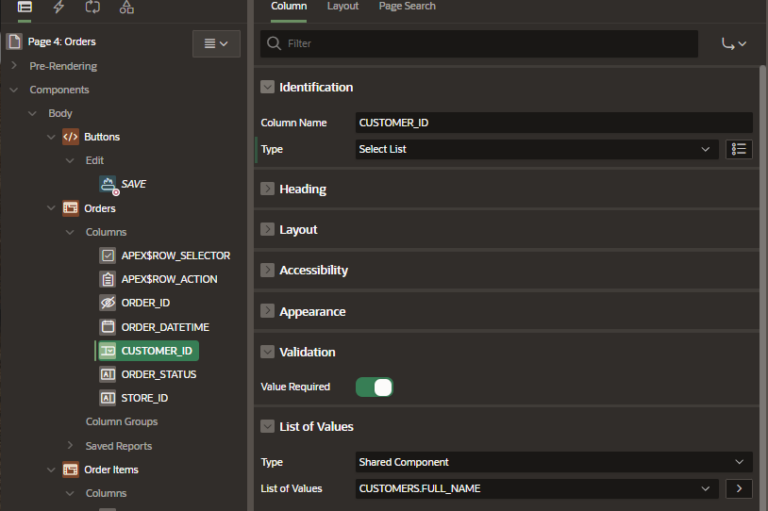Viewport: 768px width, 511px height.
Task: Open Type quick pick list icon
Action: pyautogui.click(x=739, y=149)
